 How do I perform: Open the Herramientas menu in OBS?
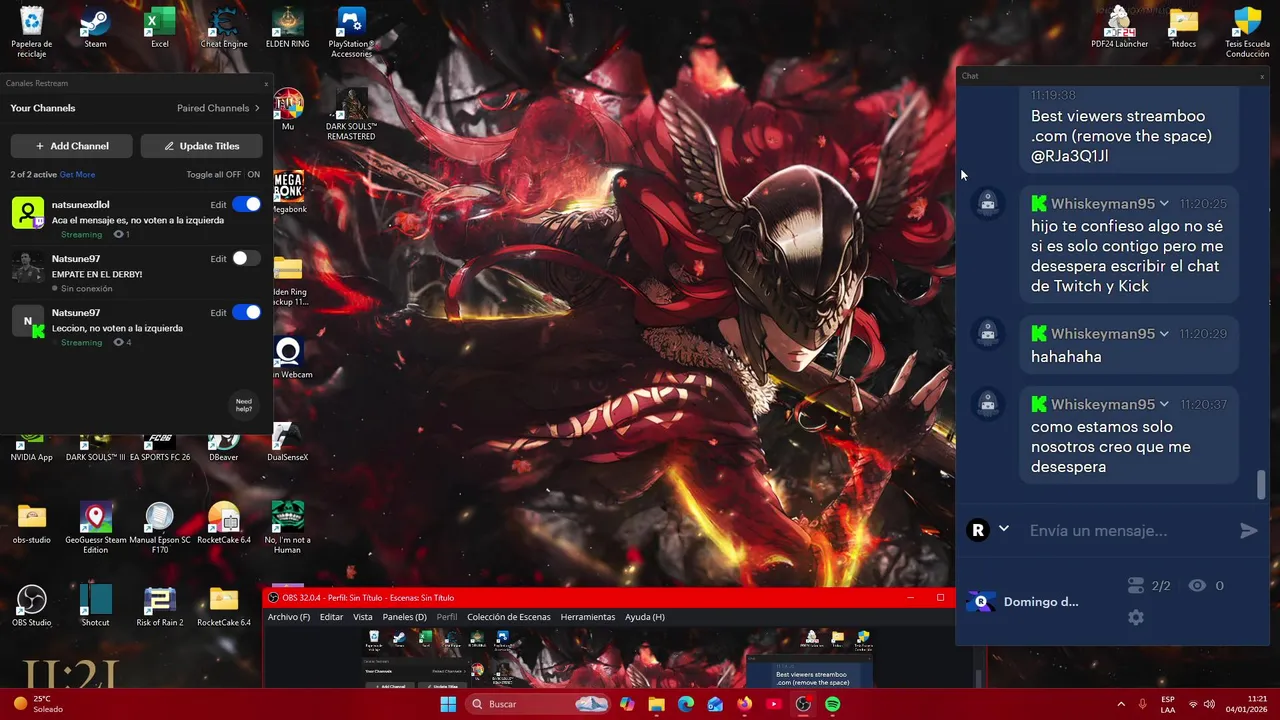point(588,617)
